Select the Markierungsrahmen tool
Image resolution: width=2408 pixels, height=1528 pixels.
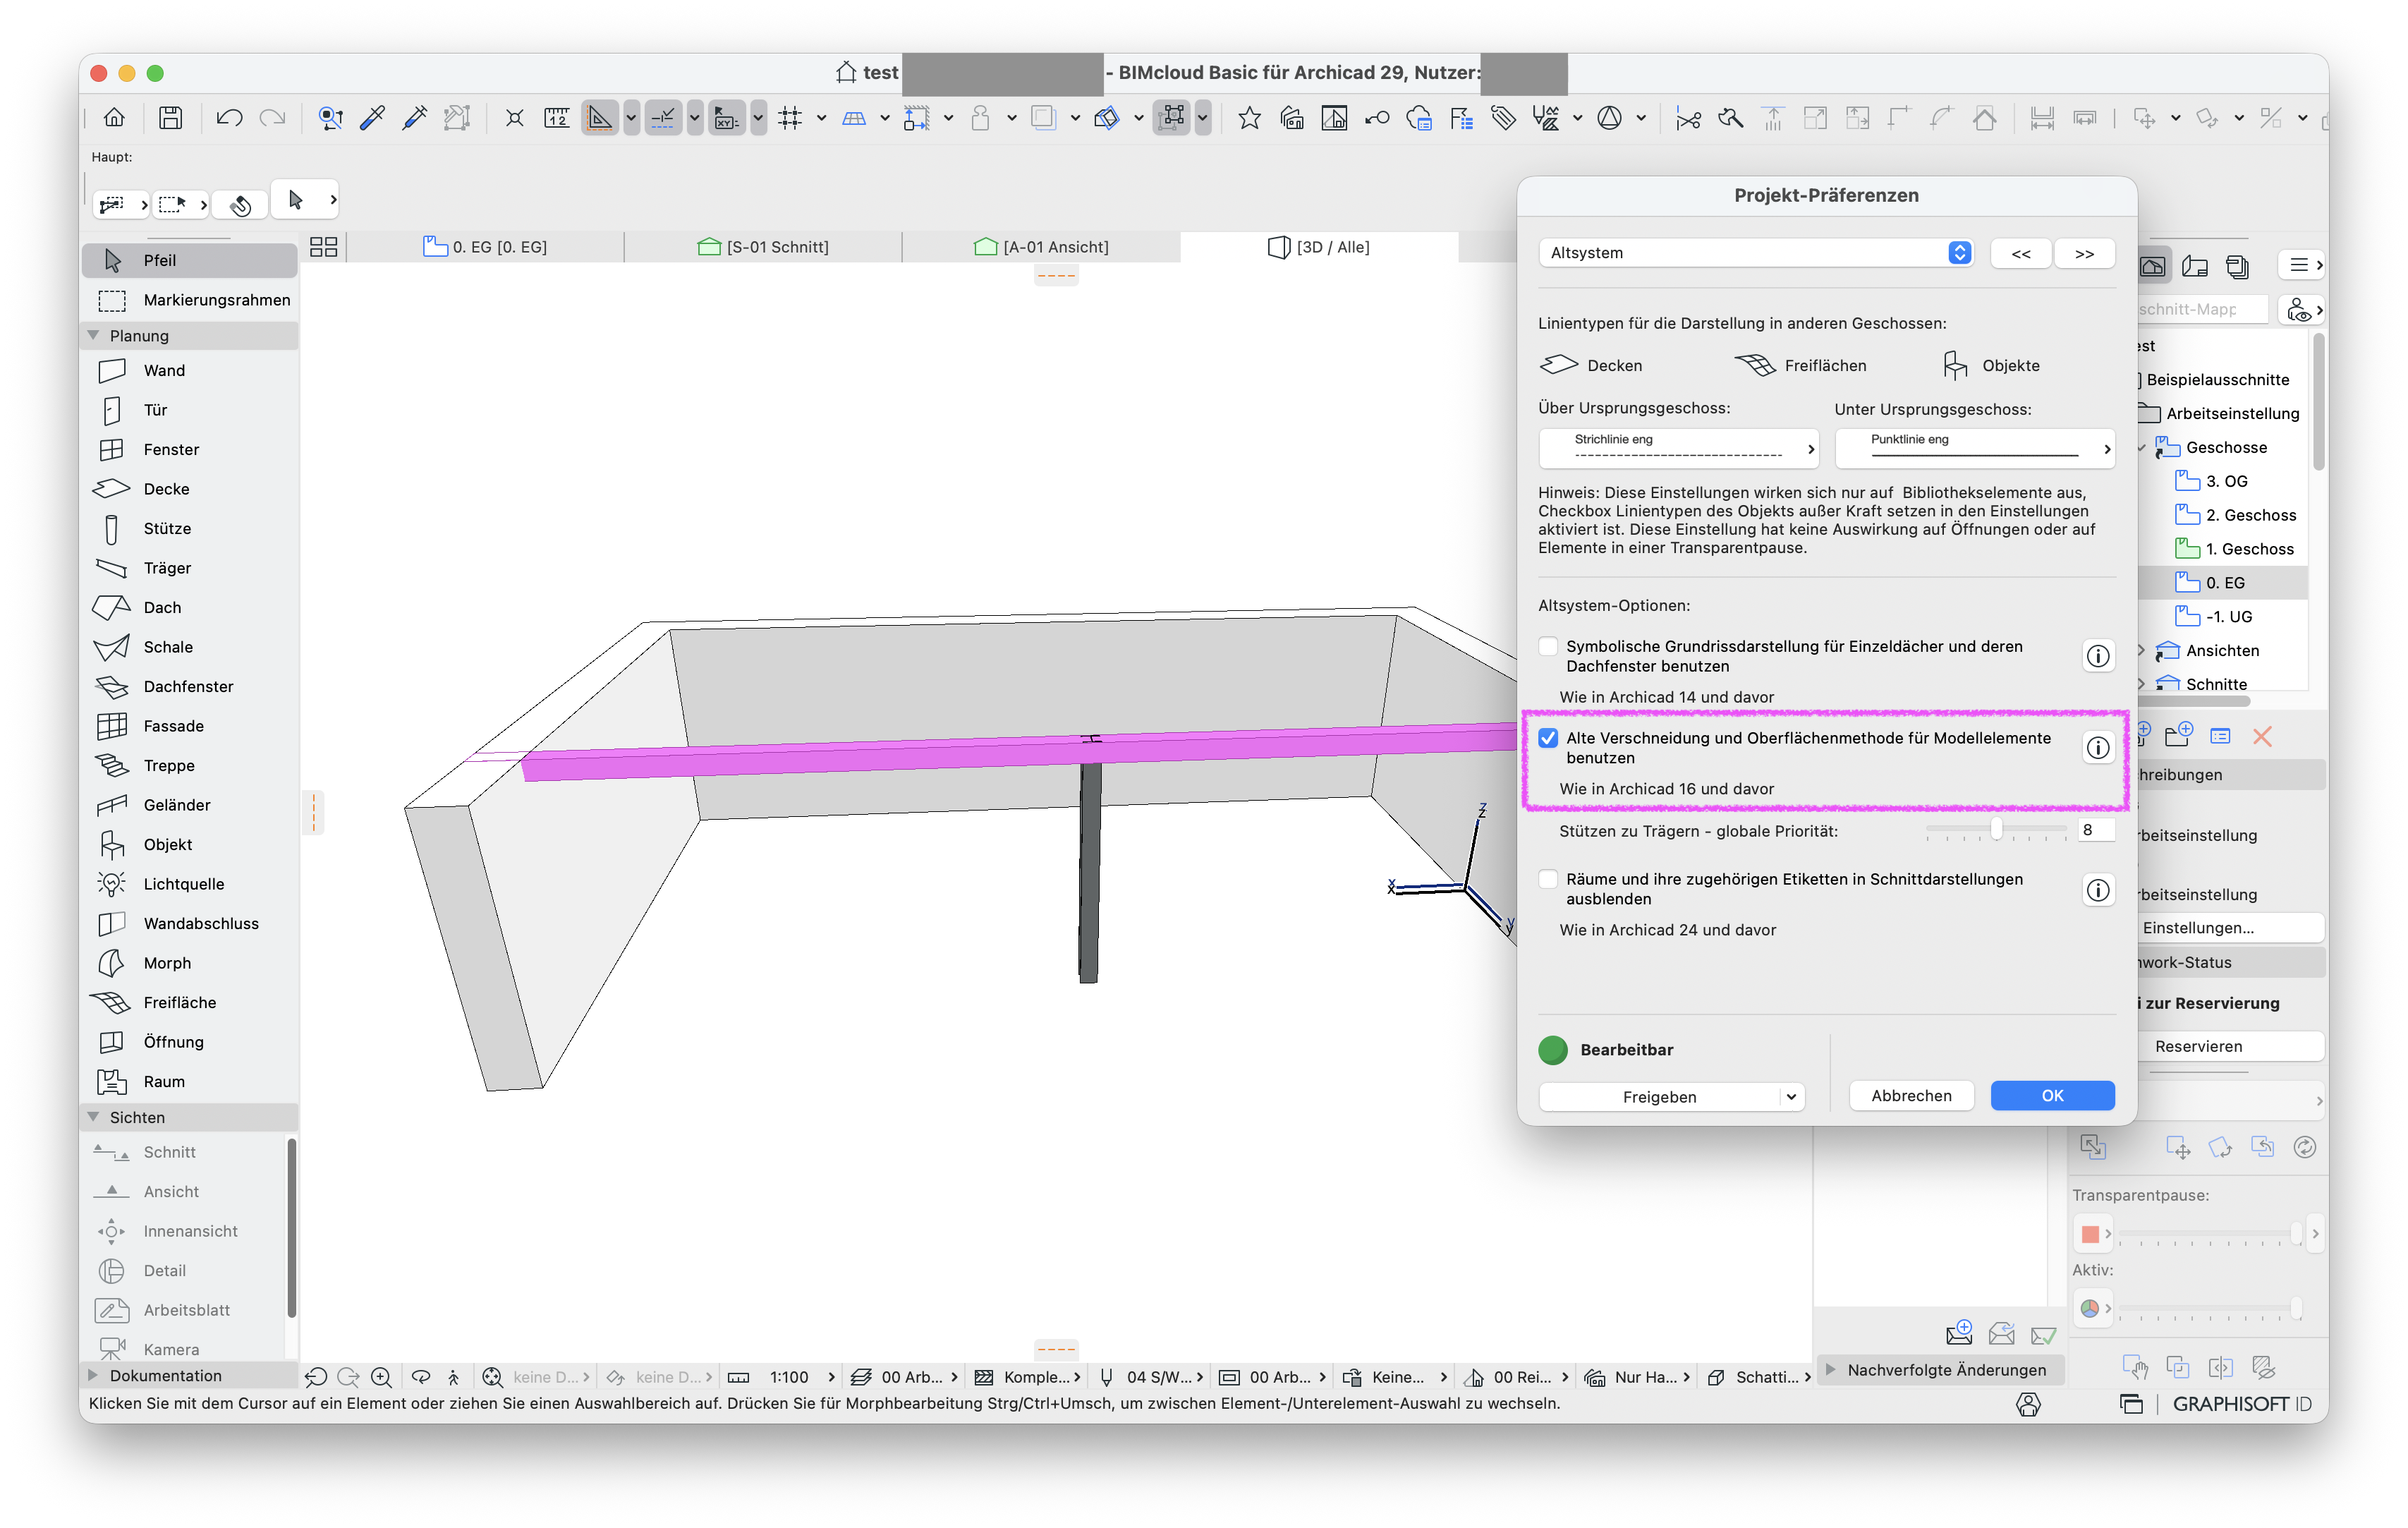pos(190,300)
